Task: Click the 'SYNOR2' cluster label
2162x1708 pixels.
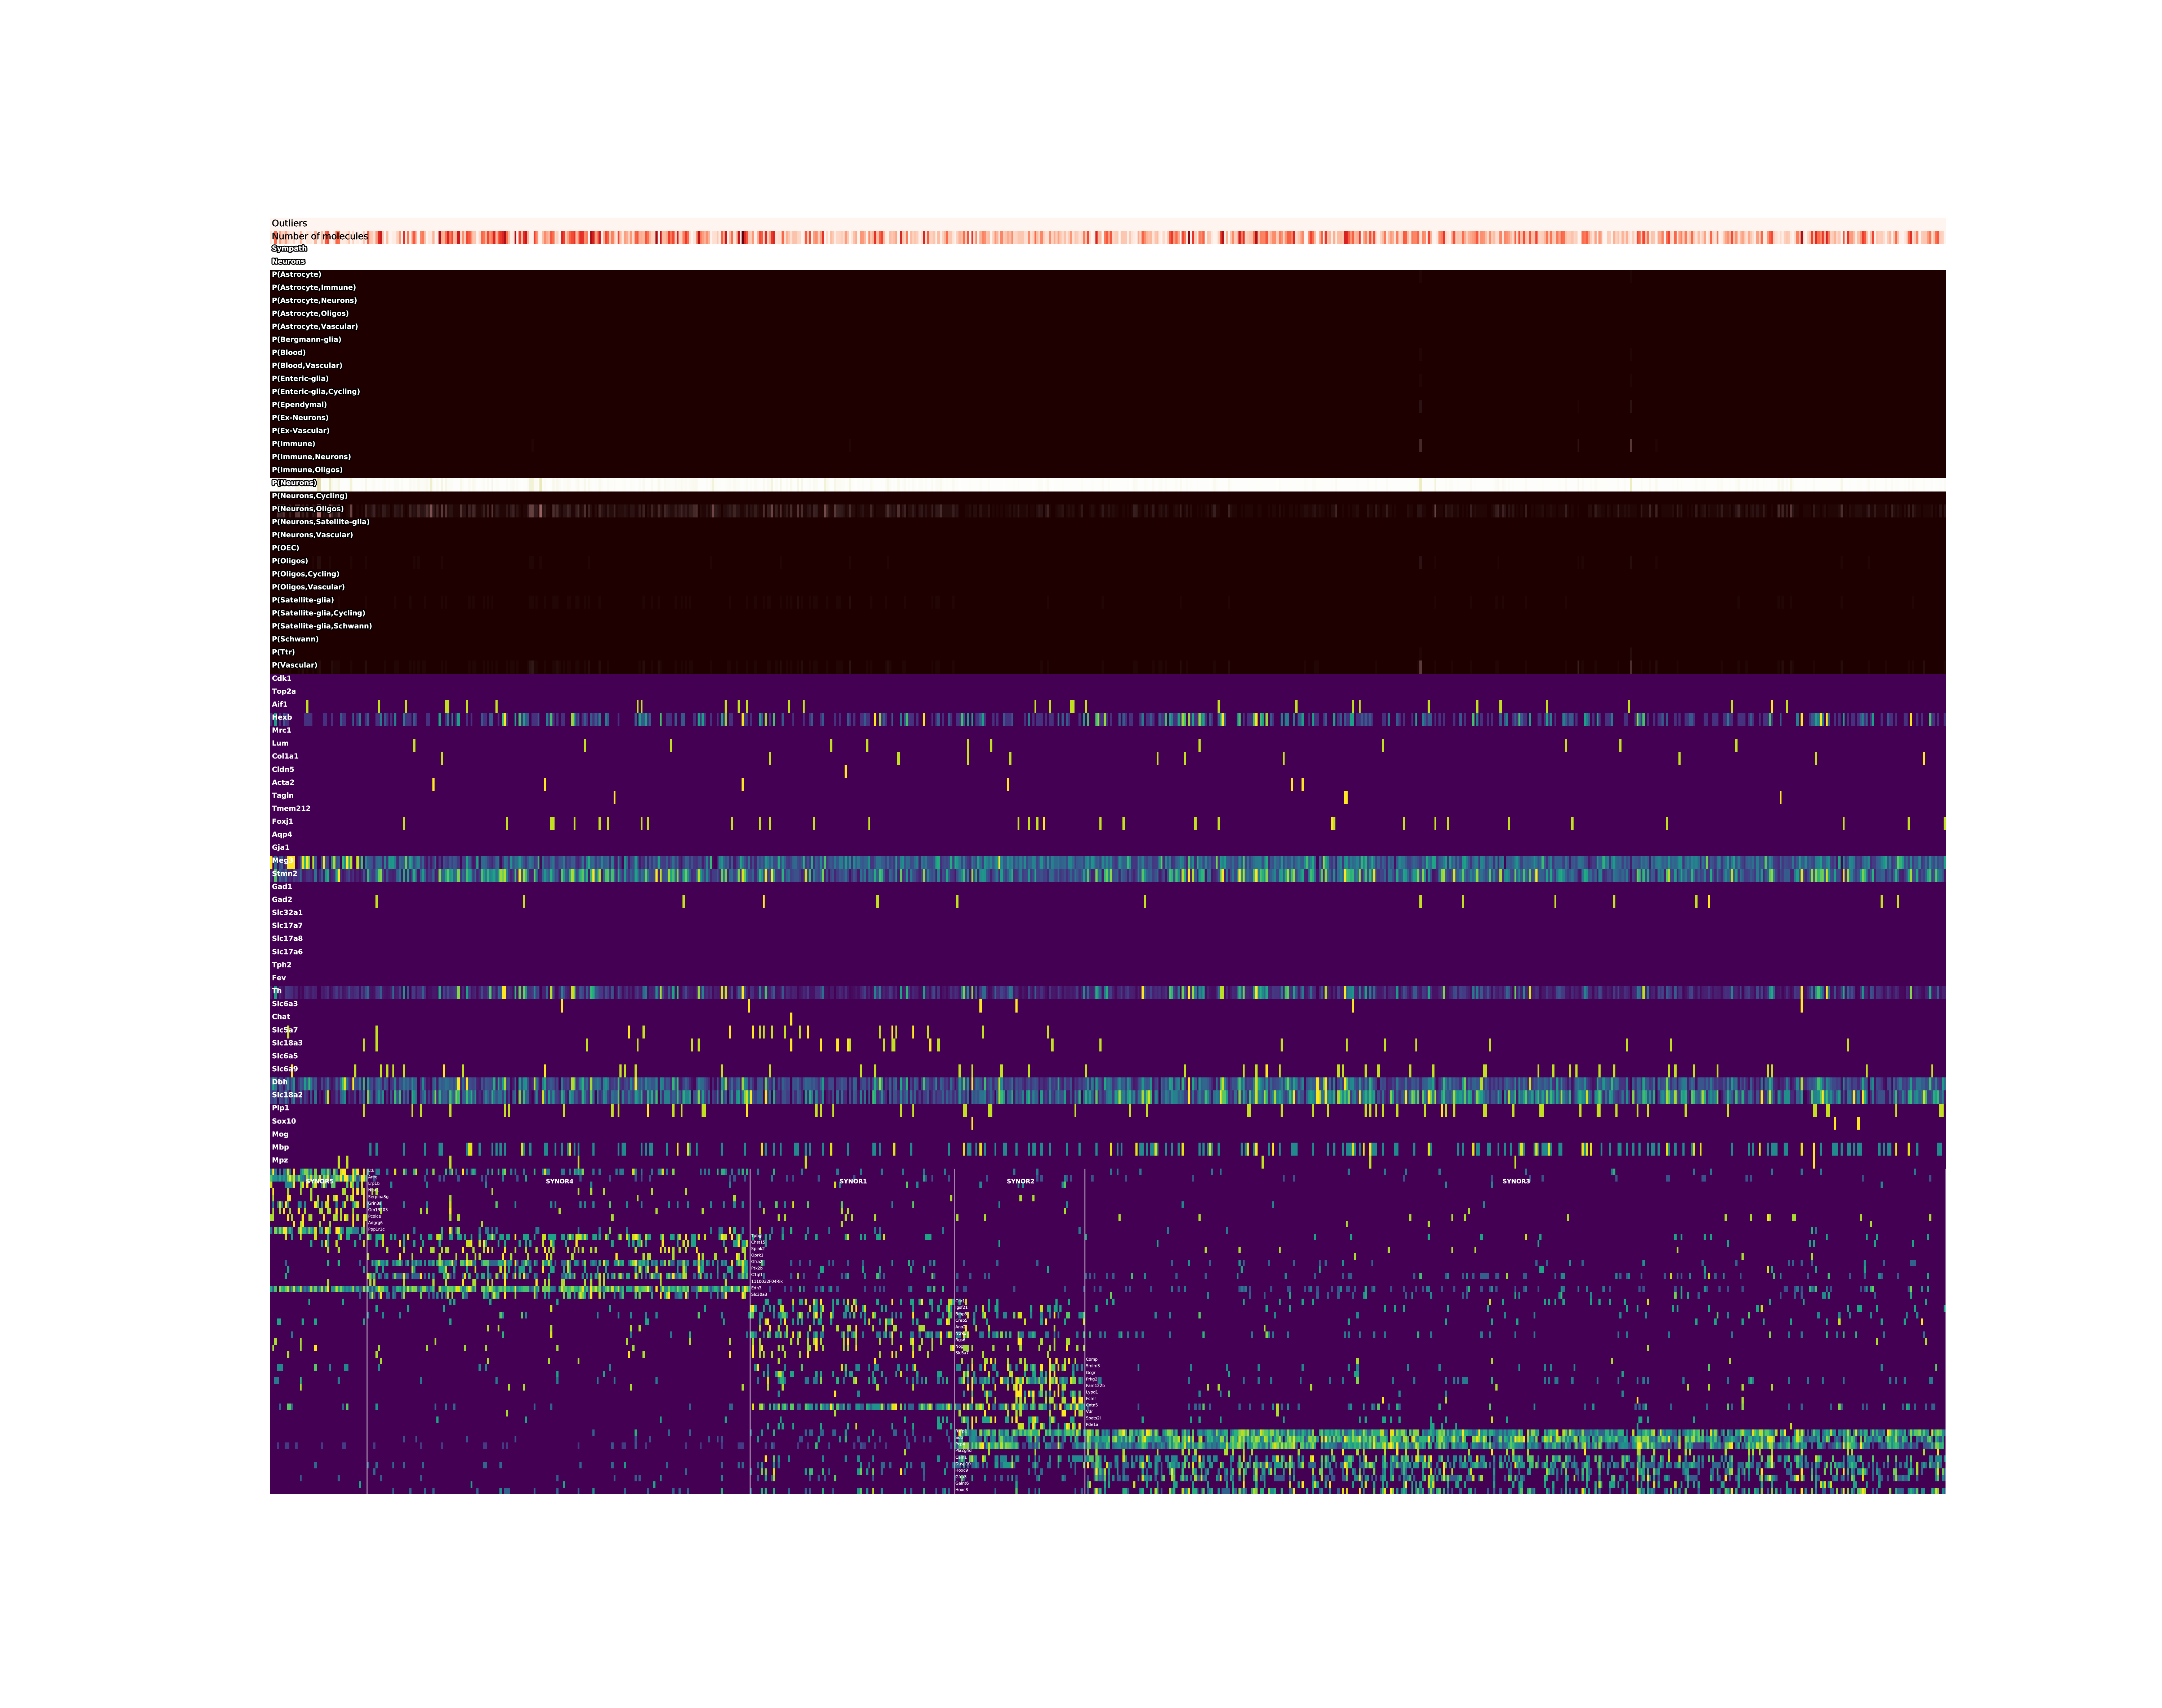Action: click(x=1020, y=1181)
